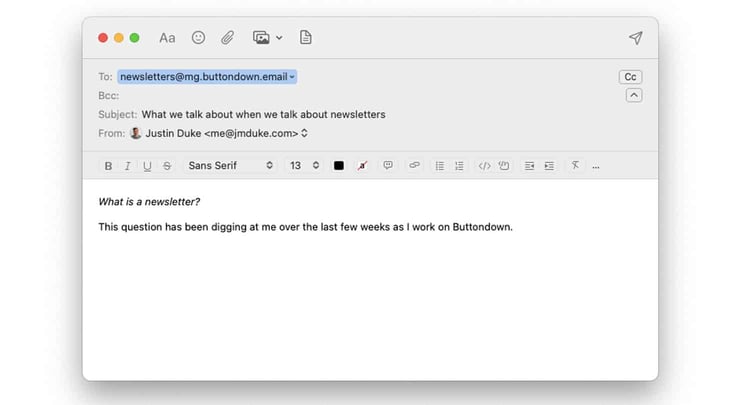Toggle italic formatting
The width and height of the screenshot is (736, 405).
[127, 166]
